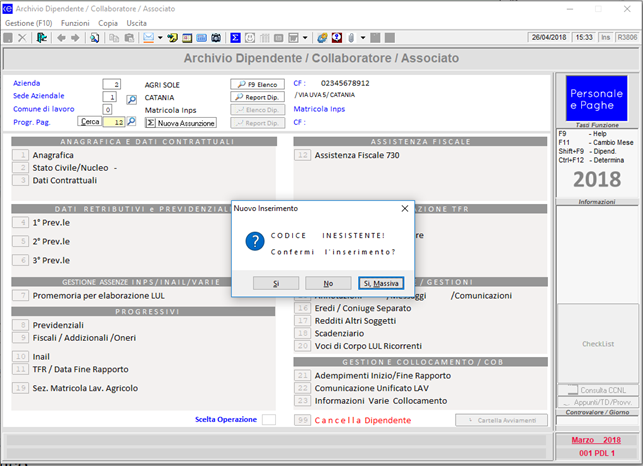
Task: Click the back arrow in the toolbar
Action: [62, 38]
